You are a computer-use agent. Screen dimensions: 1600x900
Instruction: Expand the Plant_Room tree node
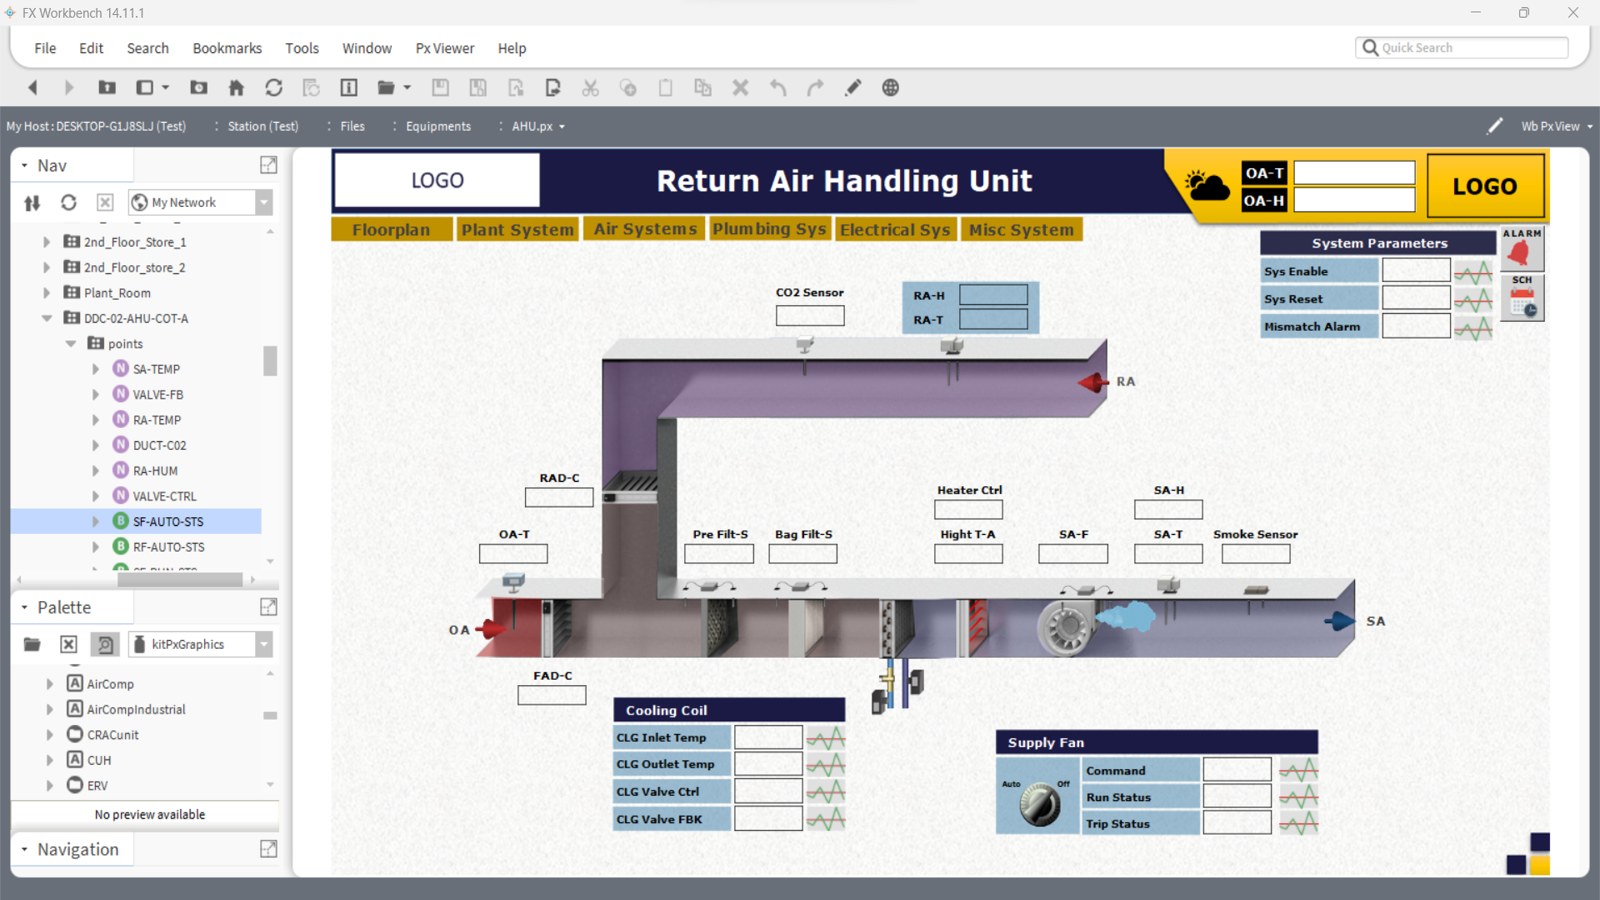coord(47,293)
